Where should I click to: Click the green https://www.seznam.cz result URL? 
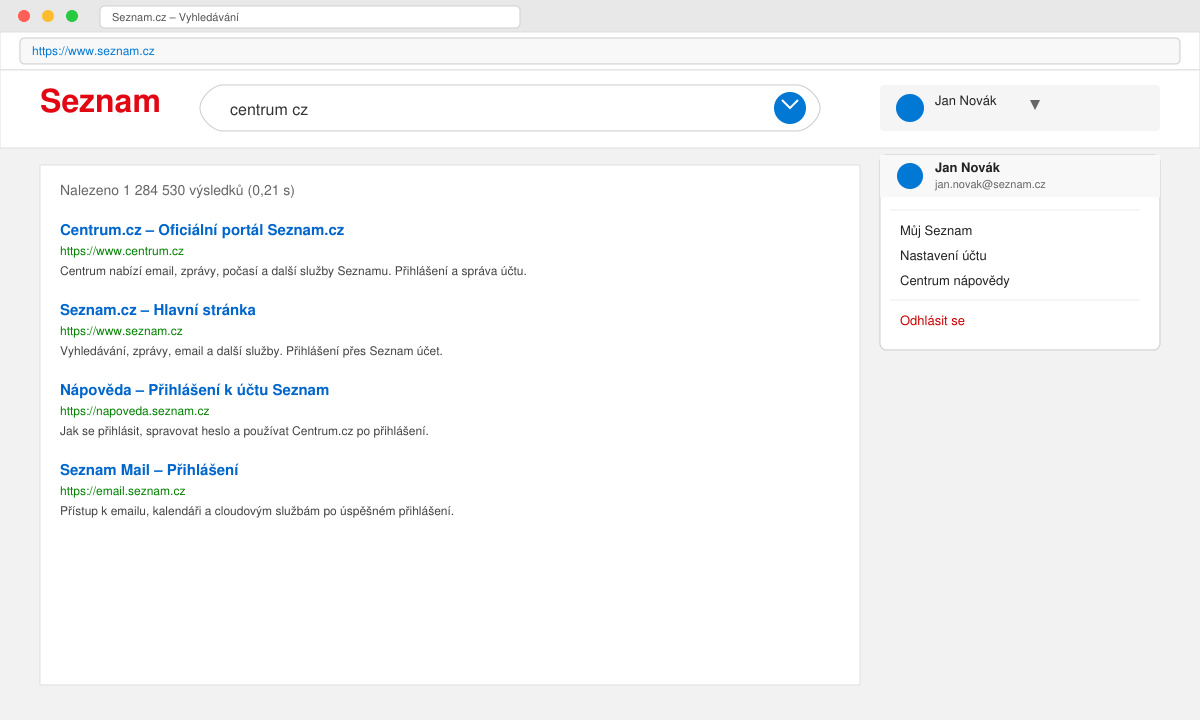pyautogui.click(x=121, y=331)
